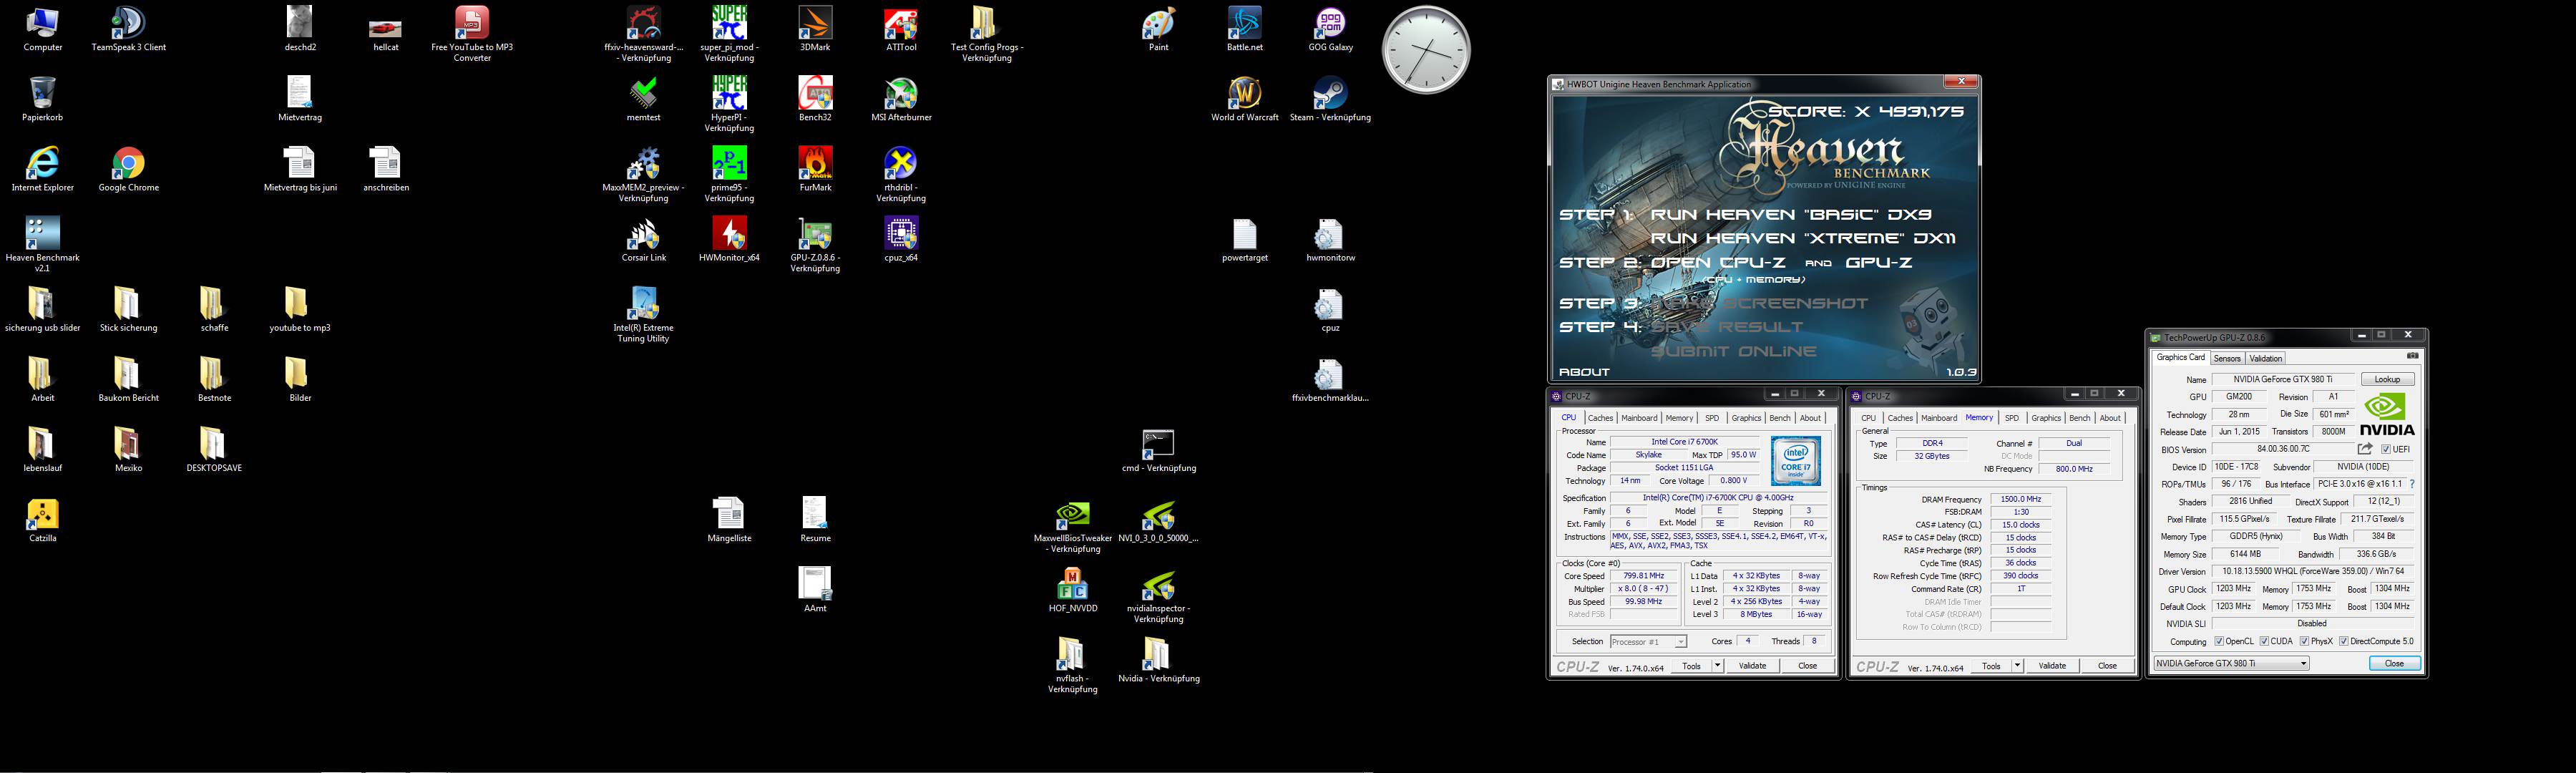Image resolution: width=2576 pixels, height=773 pixels.
Task: Expand the Tools arrow in the Memory tab CPU-Z window
Action: [2017, 666]
